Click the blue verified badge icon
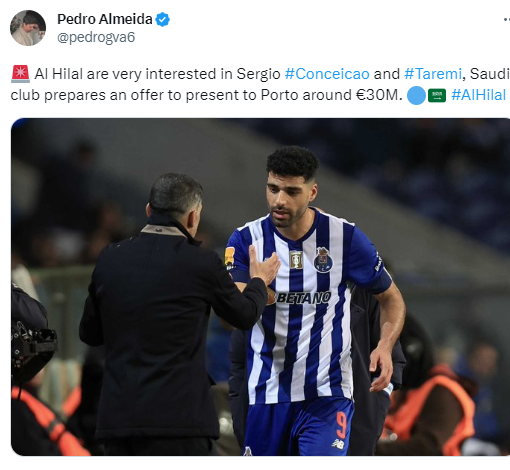Image resolution: width=510 pixels, height=470 pixels. [163, 19]
